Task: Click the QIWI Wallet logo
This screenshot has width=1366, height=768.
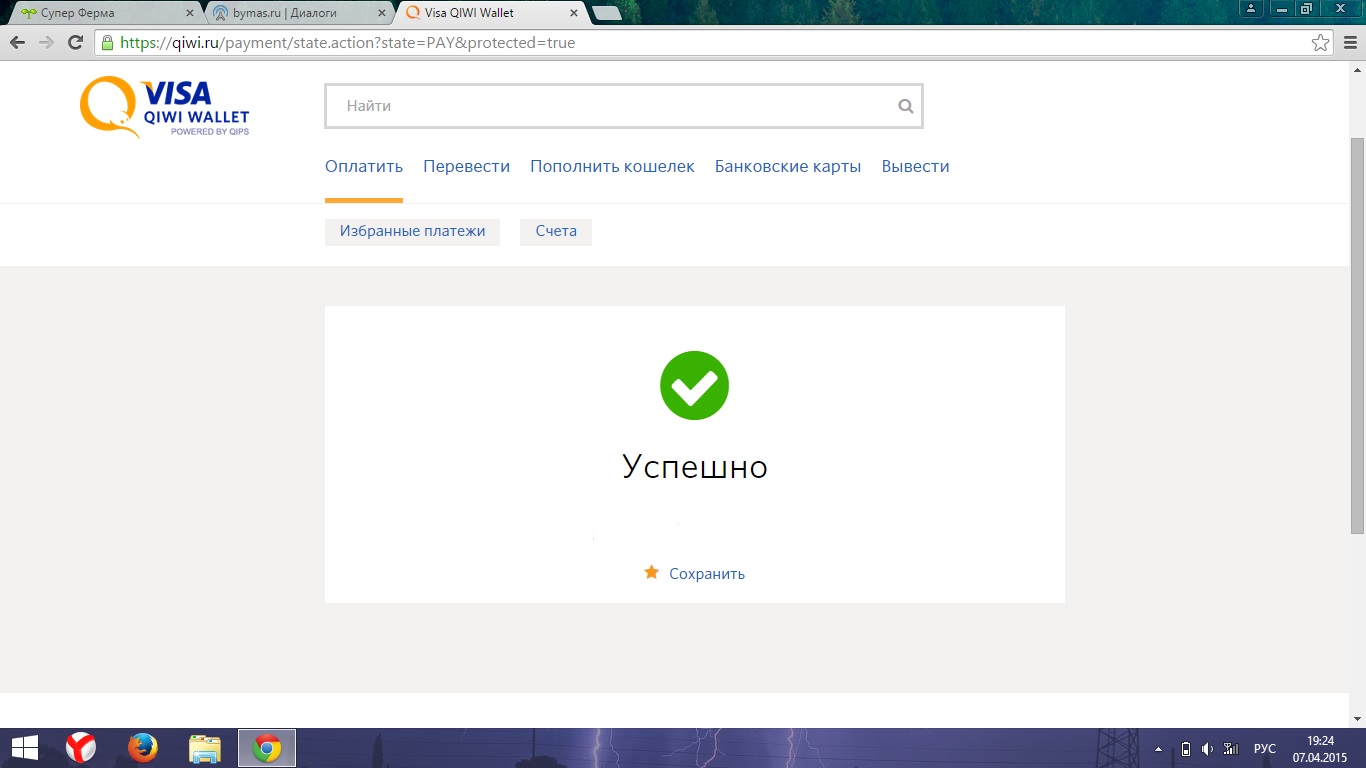Action: tap(165, 107)
